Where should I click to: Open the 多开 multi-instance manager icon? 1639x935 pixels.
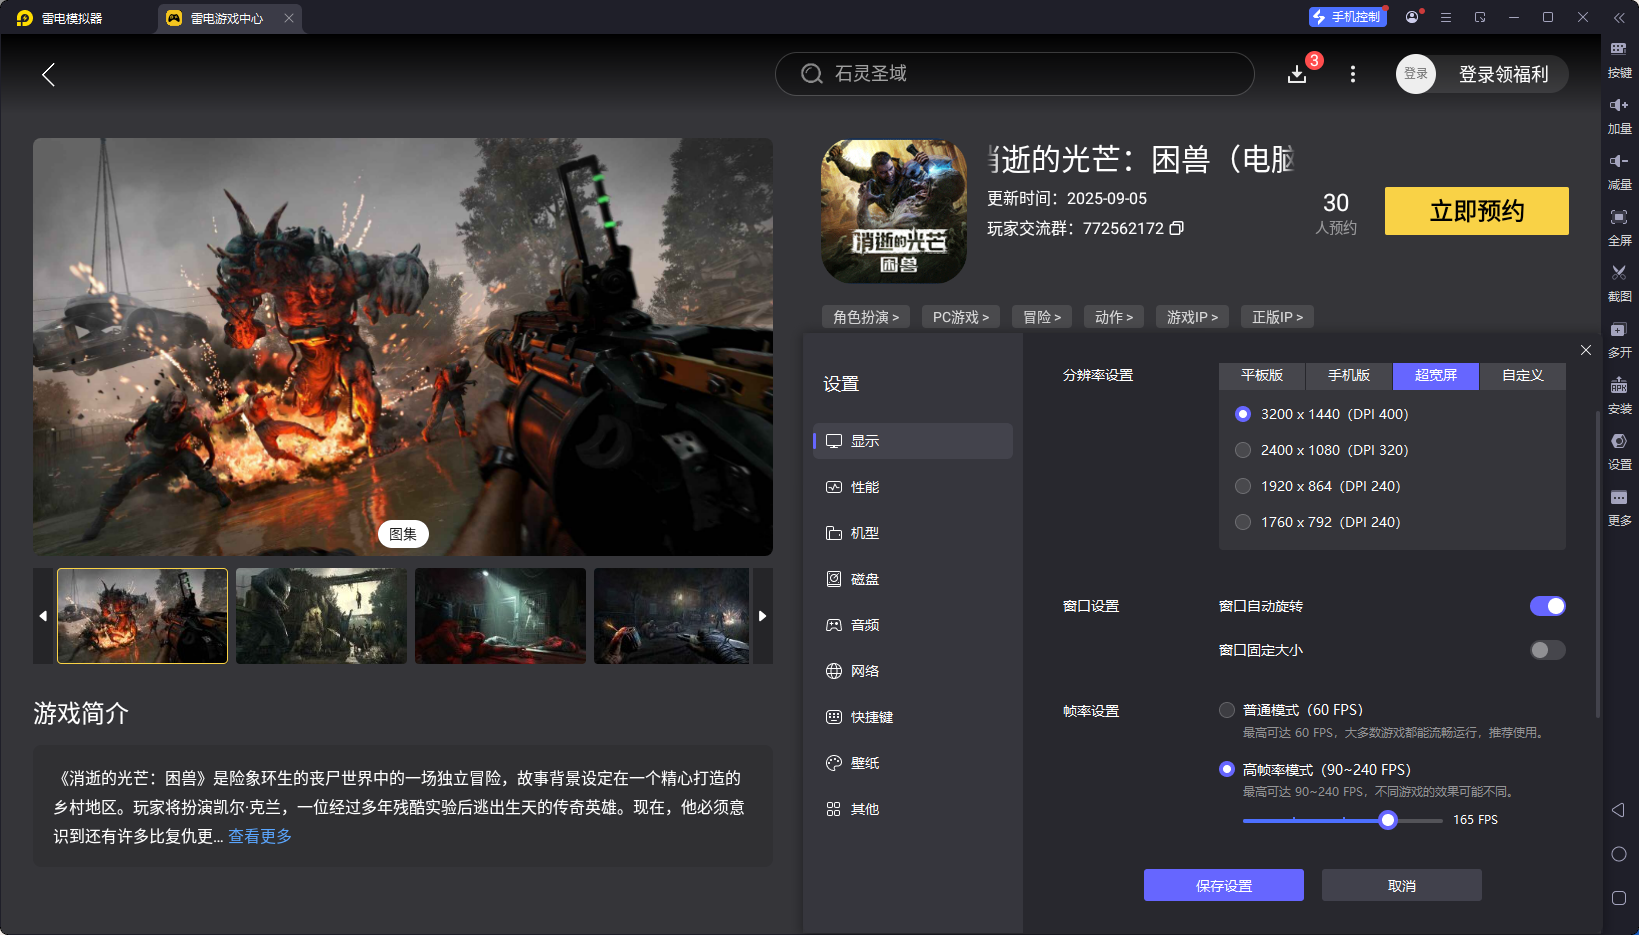pyautogui.click(x=1620, y=339)
